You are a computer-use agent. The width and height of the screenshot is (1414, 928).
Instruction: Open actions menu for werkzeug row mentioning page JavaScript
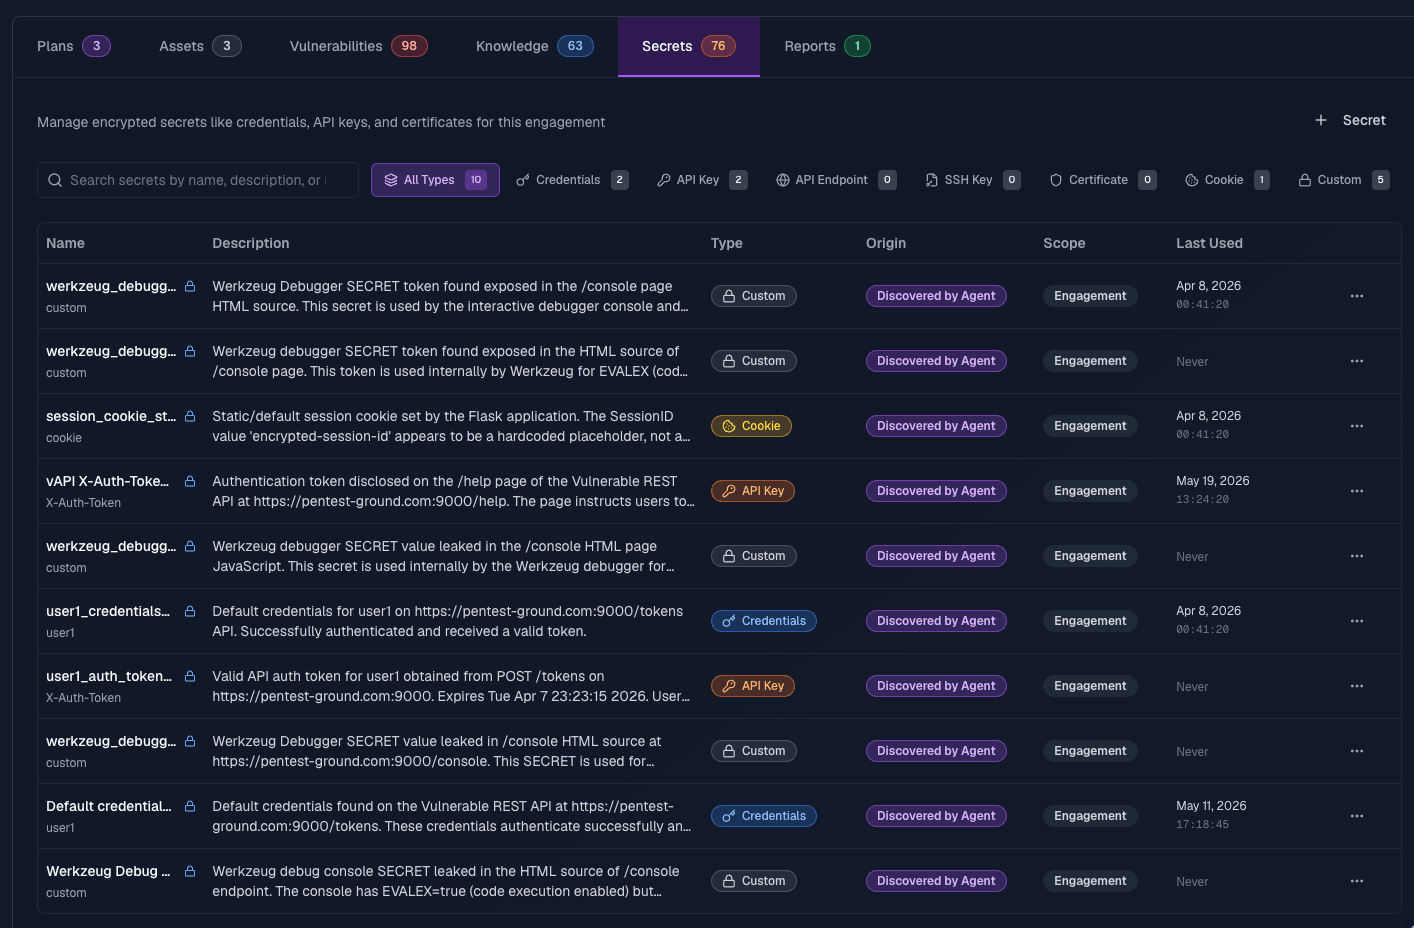click(1357, 556)
